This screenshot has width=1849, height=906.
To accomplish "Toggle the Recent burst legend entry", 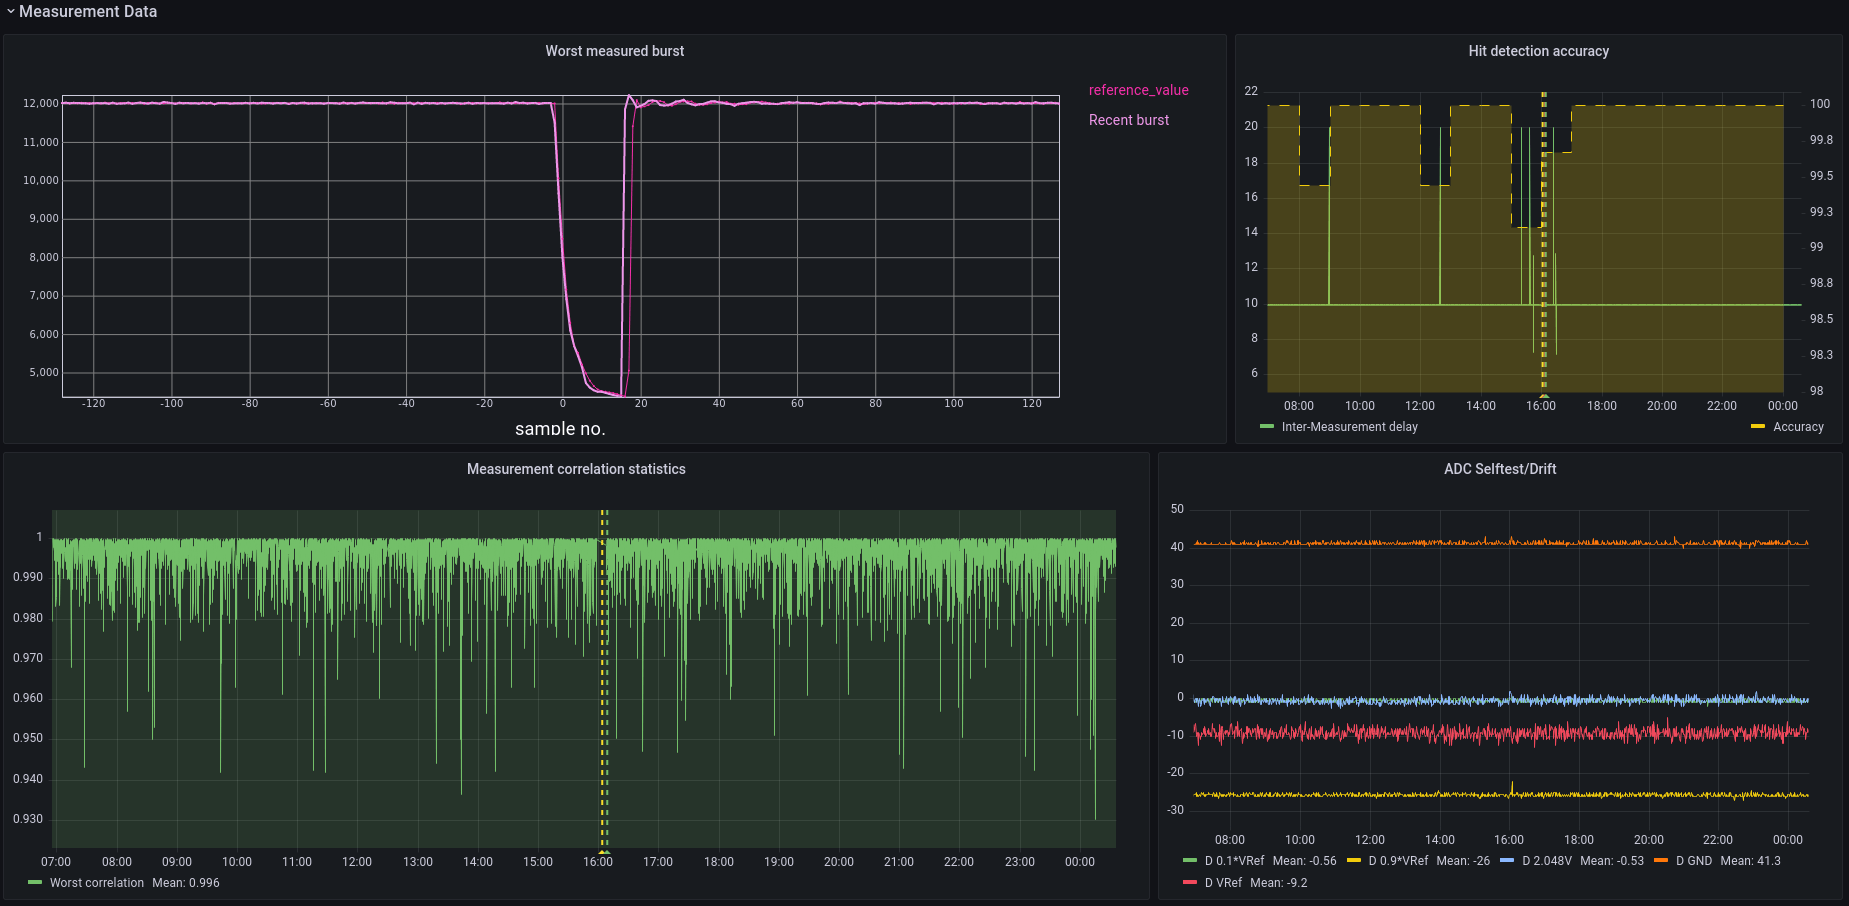I will (x=1128, y=120).
